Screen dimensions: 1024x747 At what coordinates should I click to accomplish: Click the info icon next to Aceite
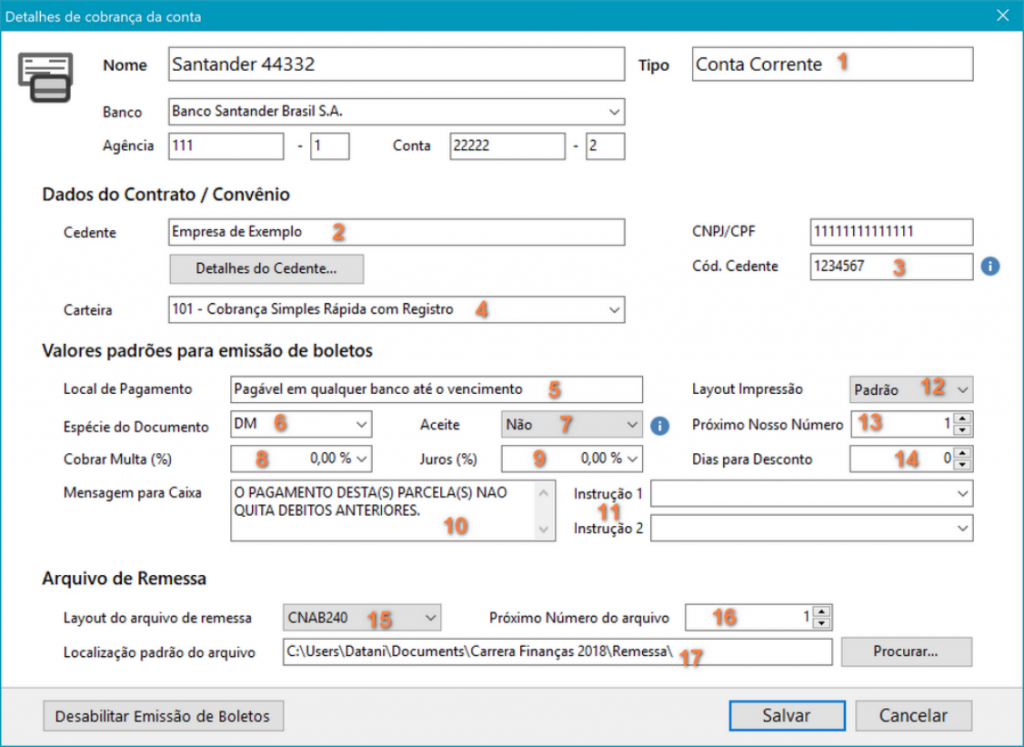(659, 425)
